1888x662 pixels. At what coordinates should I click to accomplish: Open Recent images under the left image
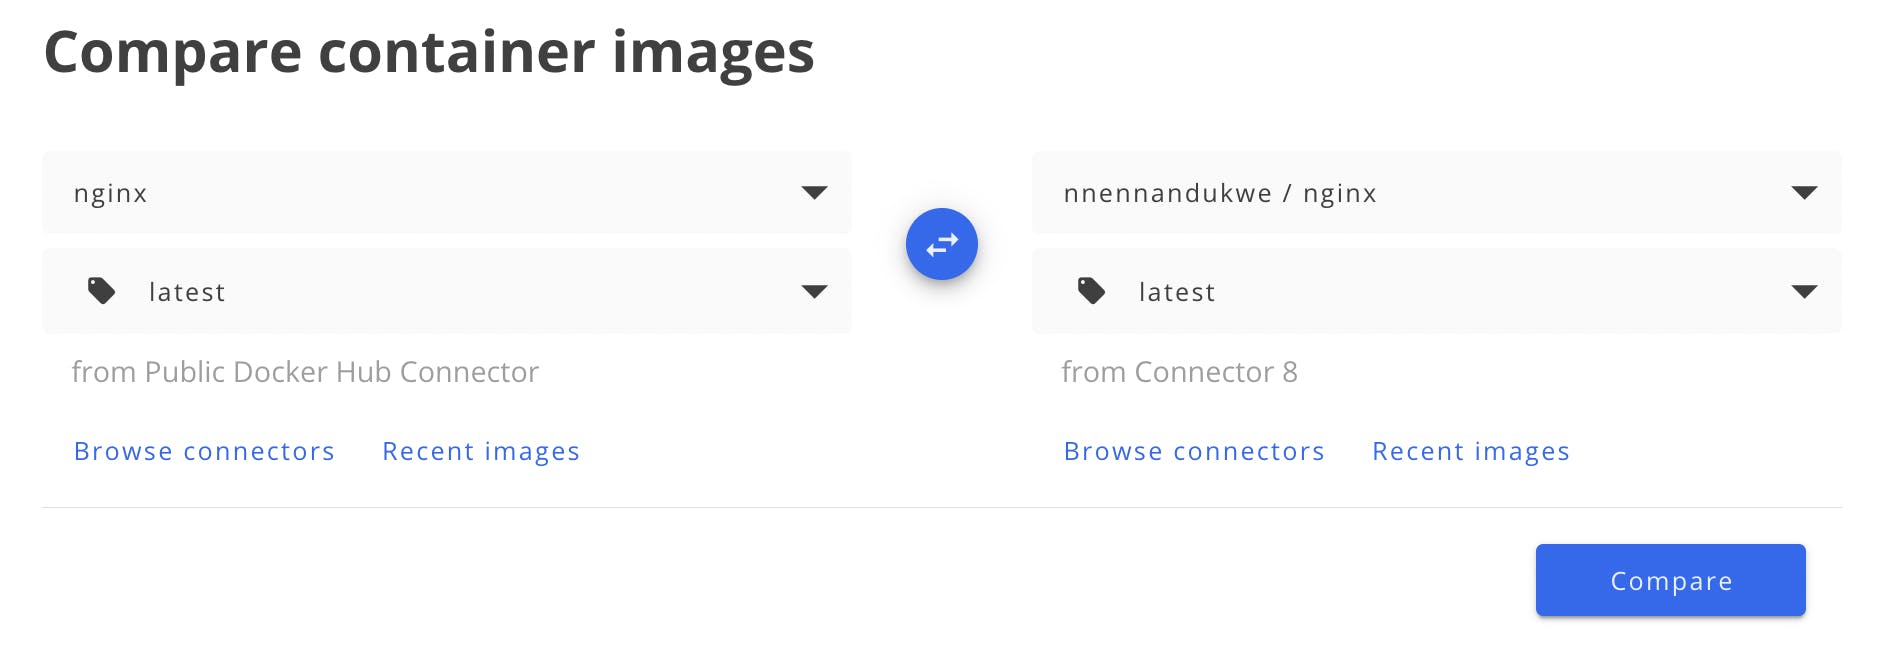tap(481, 451)
